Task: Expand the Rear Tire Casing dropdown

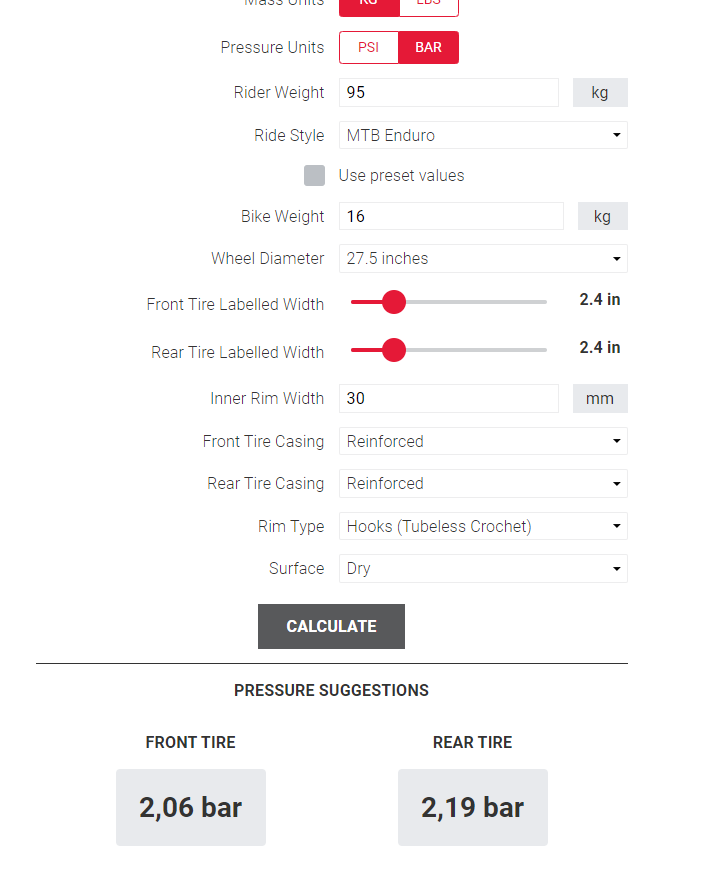Action: pyautogui.click(x=483, y=484)
